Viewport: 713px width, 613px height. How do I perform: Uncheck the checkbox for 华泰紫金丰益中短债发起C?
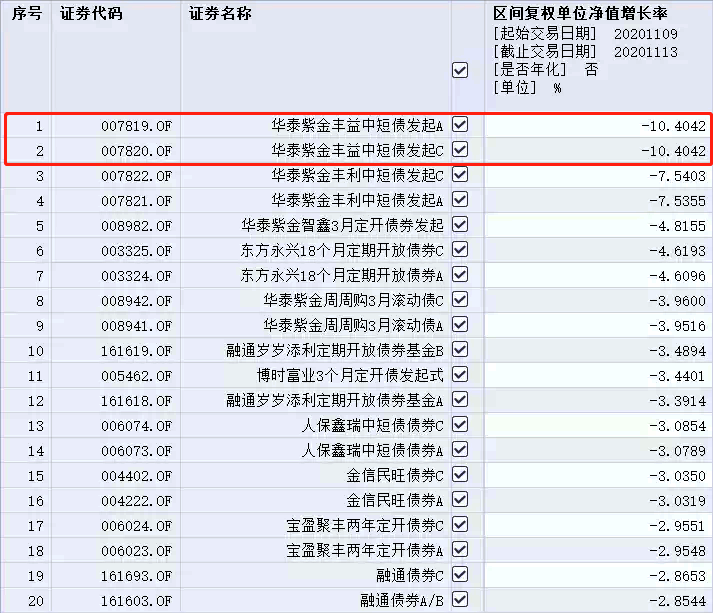click(460, 149)
